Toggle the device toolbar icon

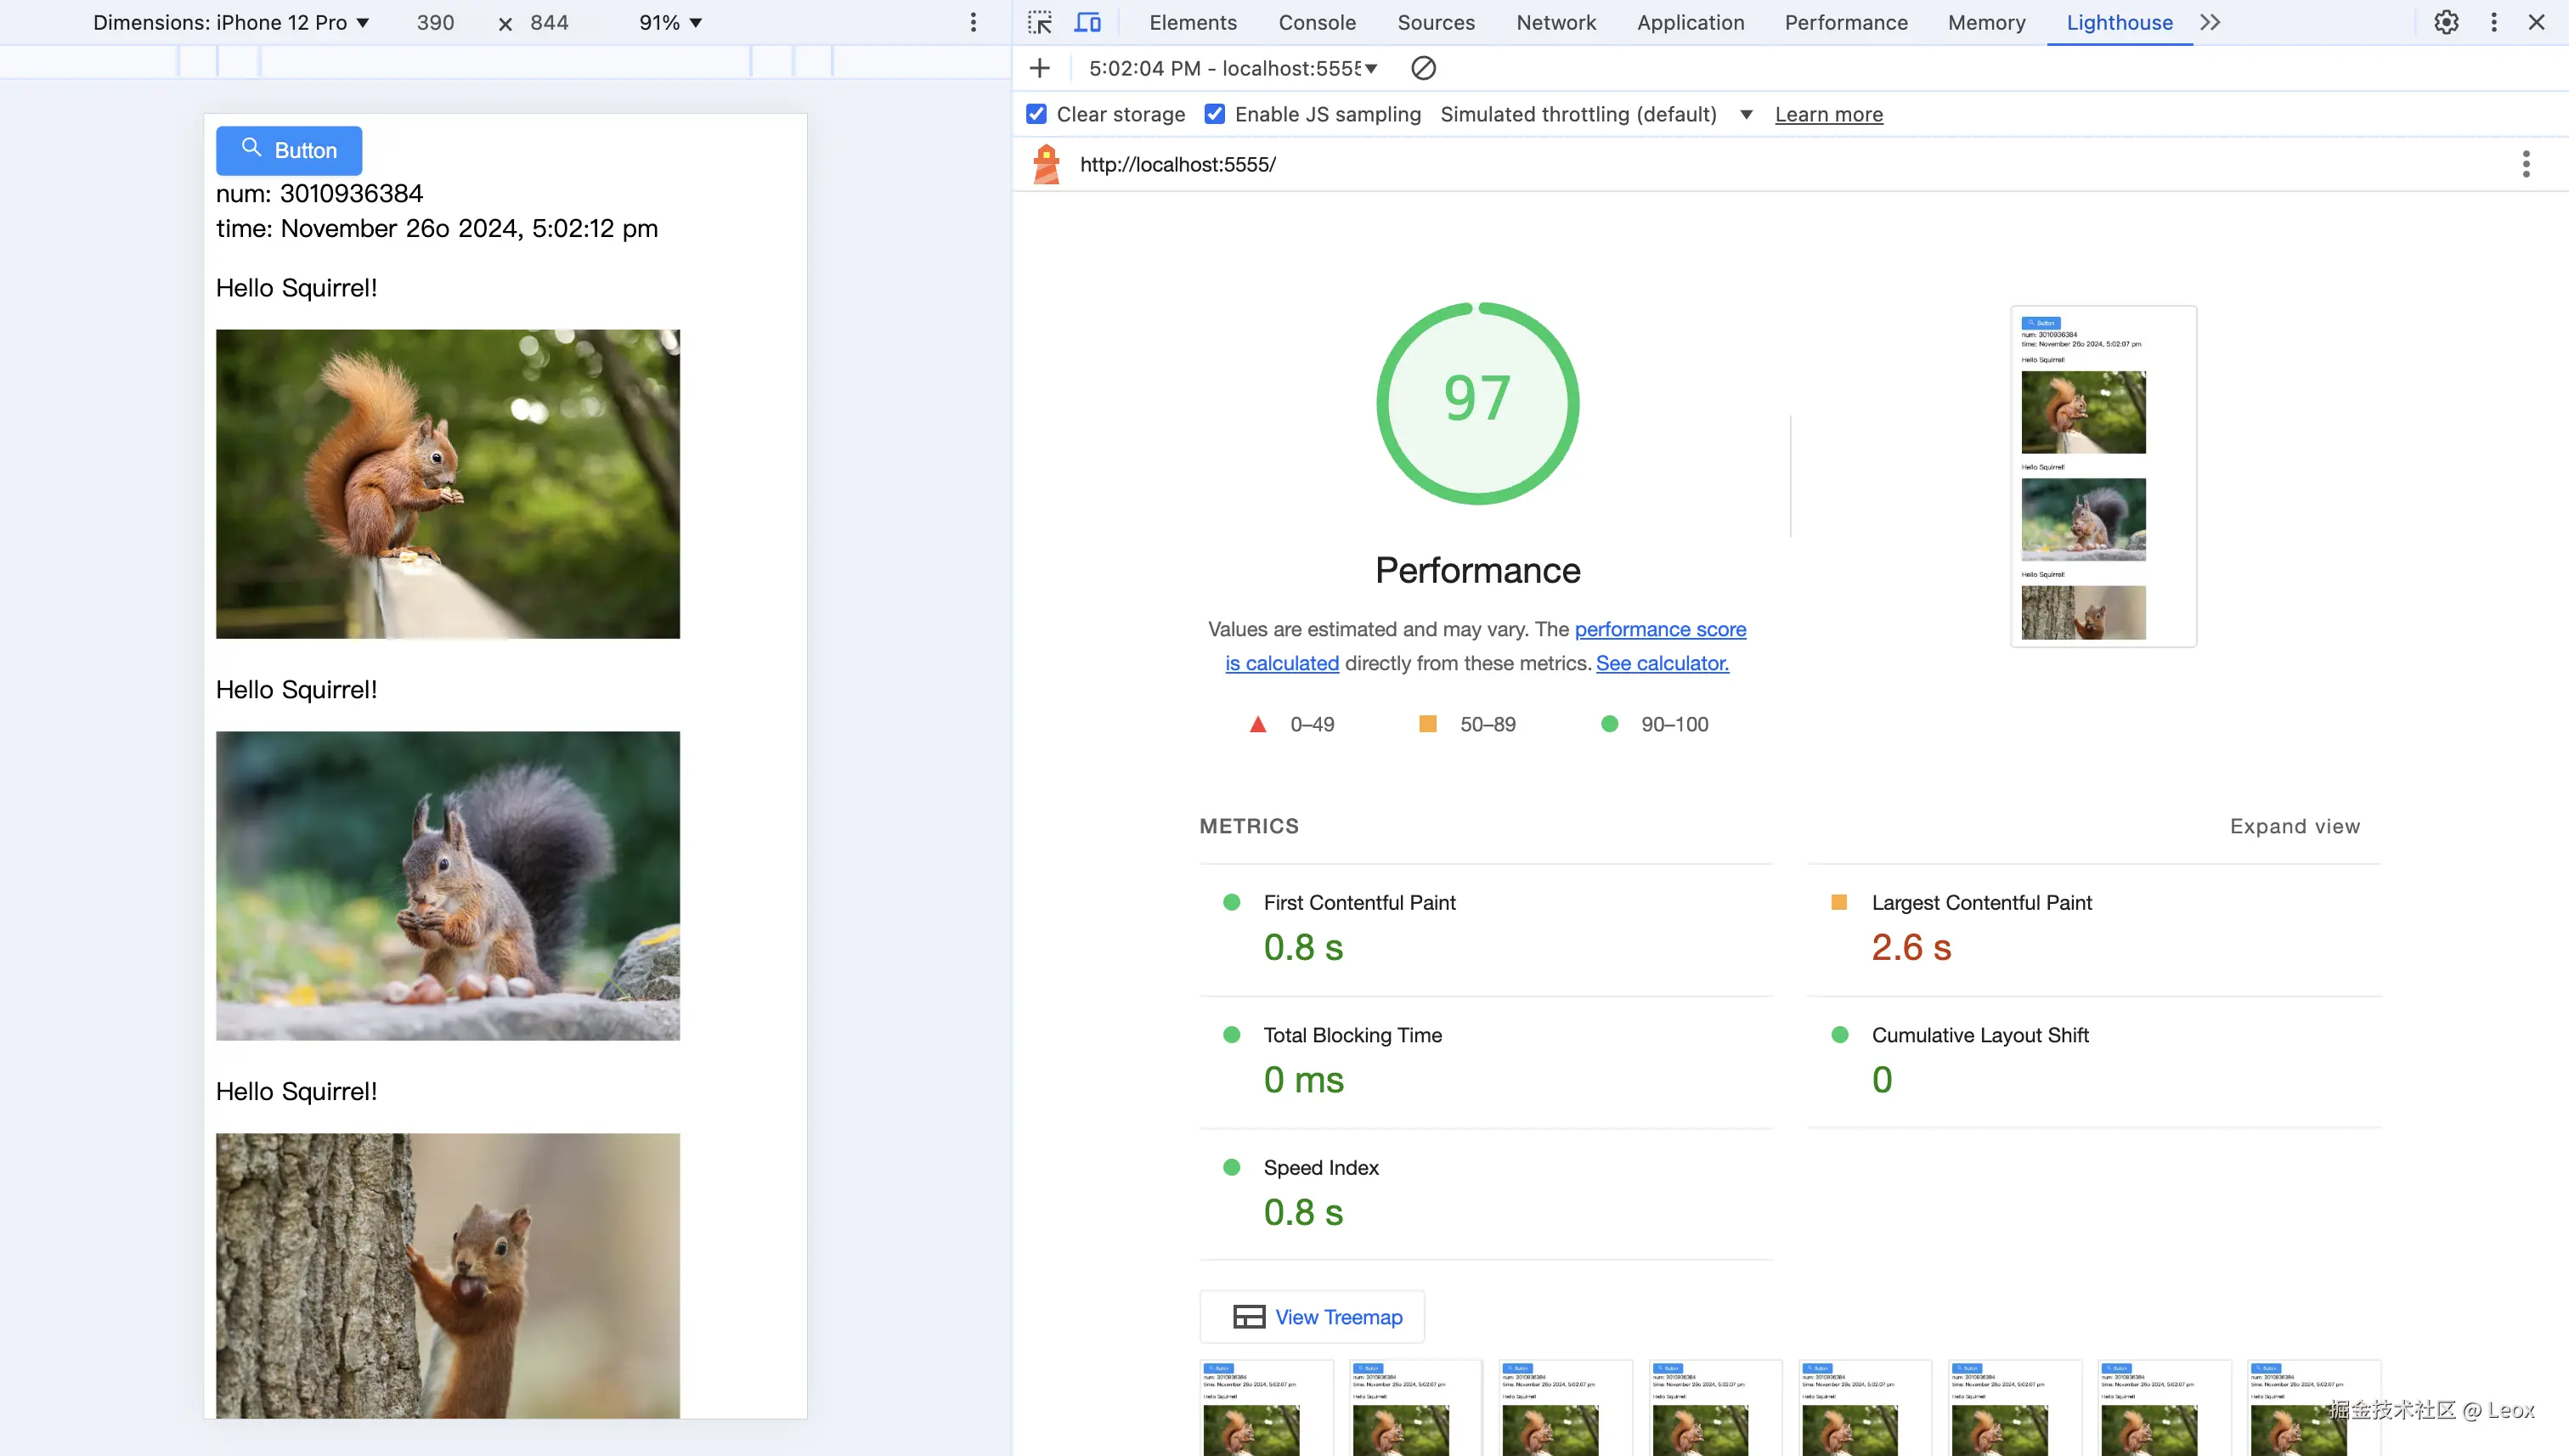[x=1087, y=22]
